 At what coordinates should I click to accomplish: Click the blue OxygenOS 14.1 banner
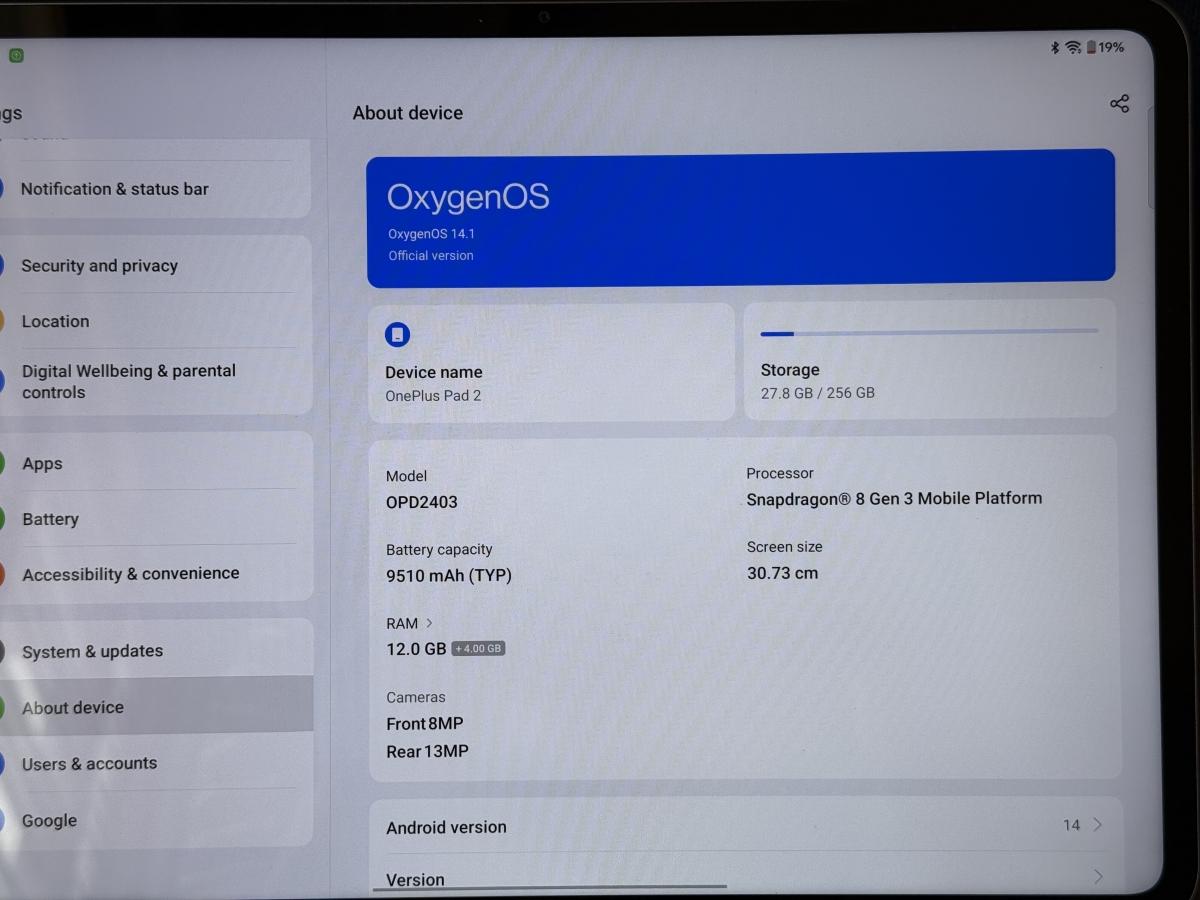(740, 215)
